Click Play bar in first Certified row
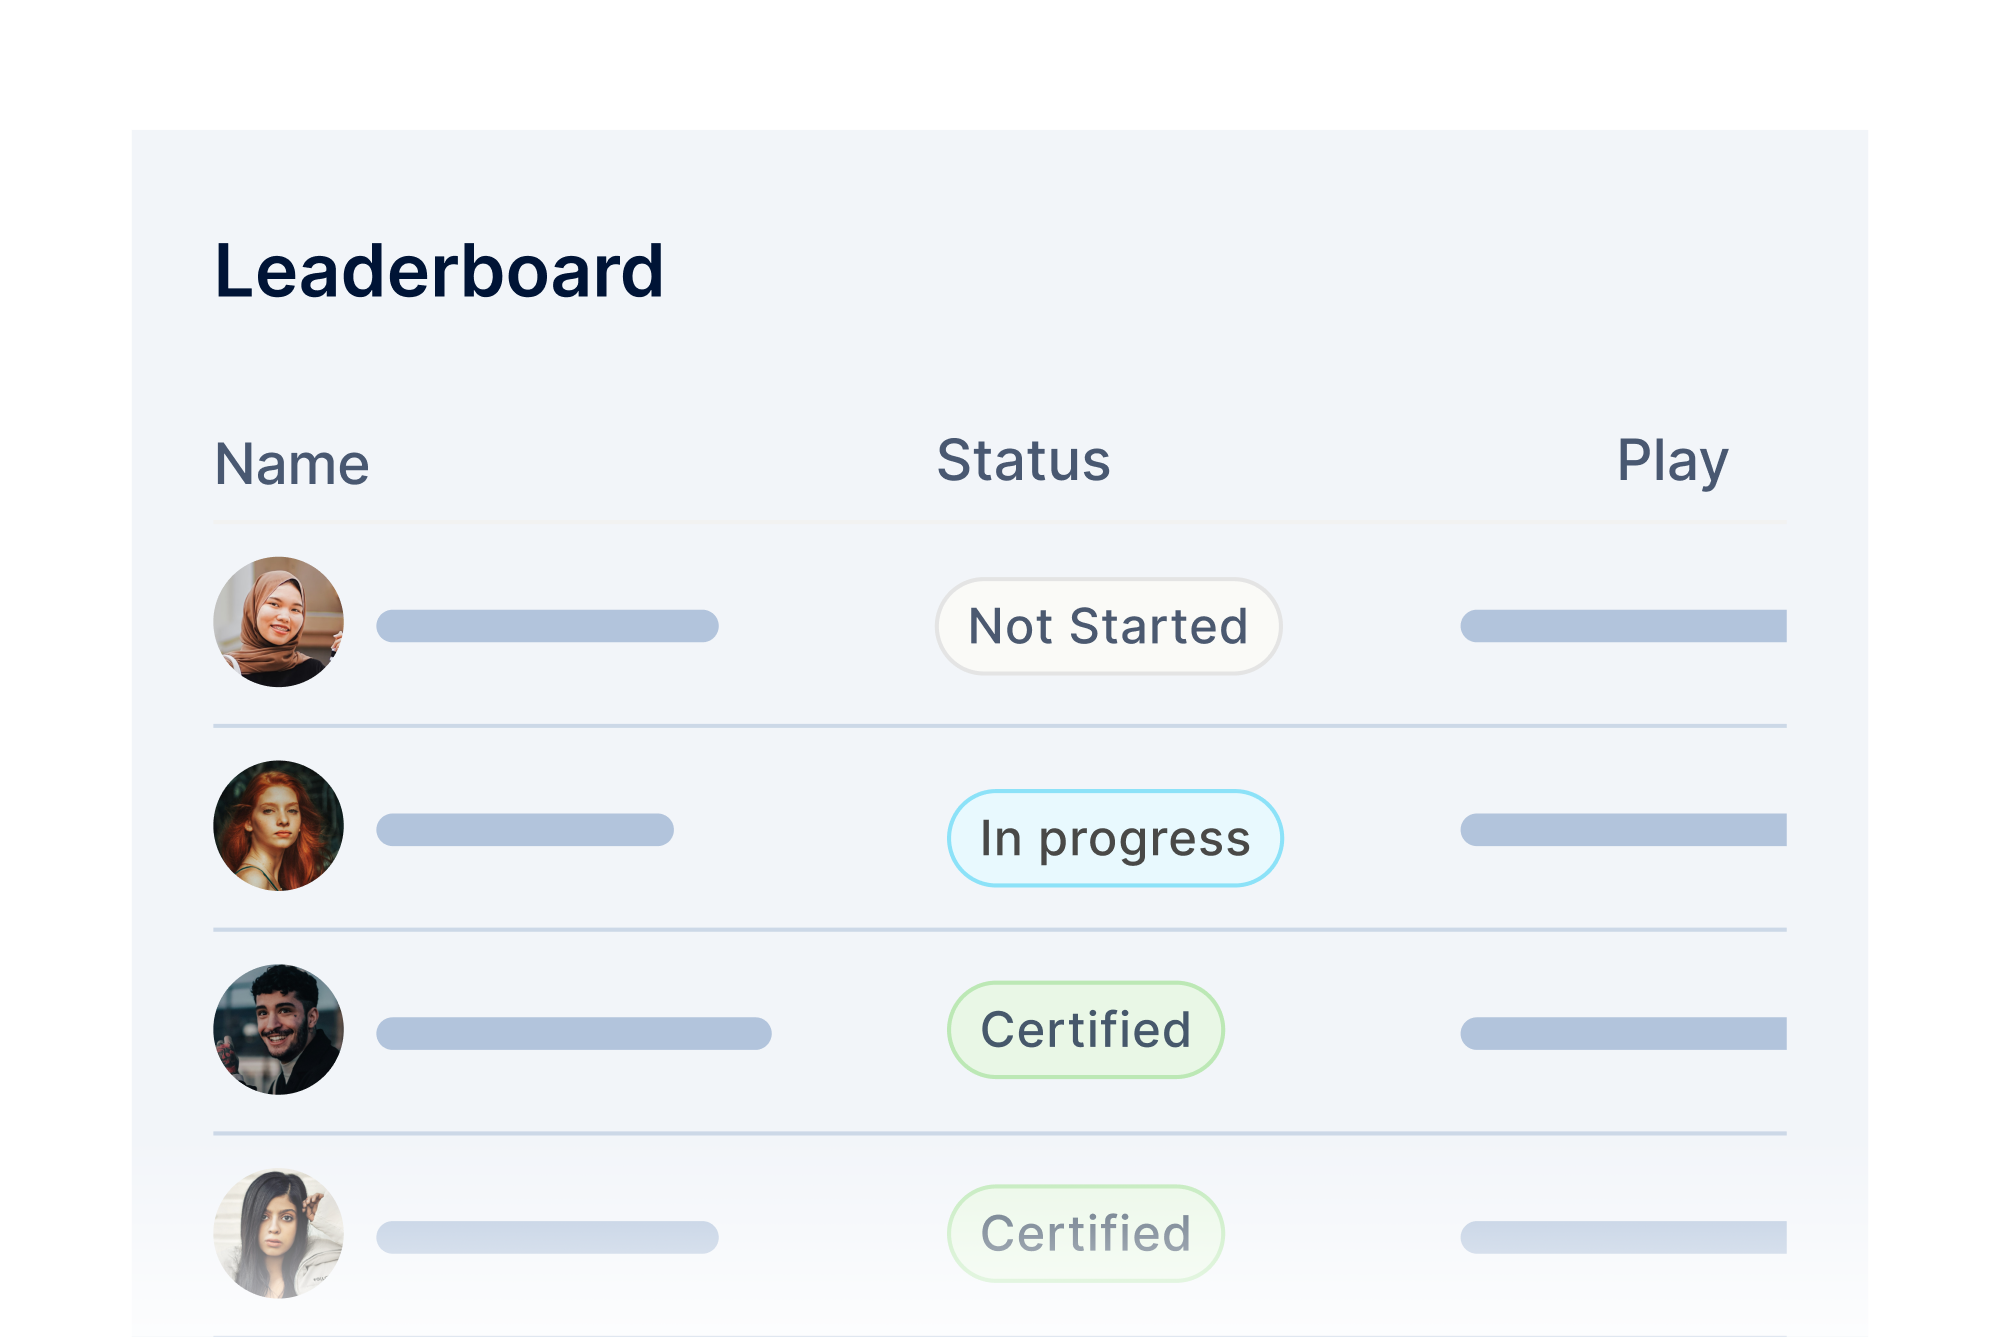The image size is (2000, 1337). click(x=1623, y=1034)
